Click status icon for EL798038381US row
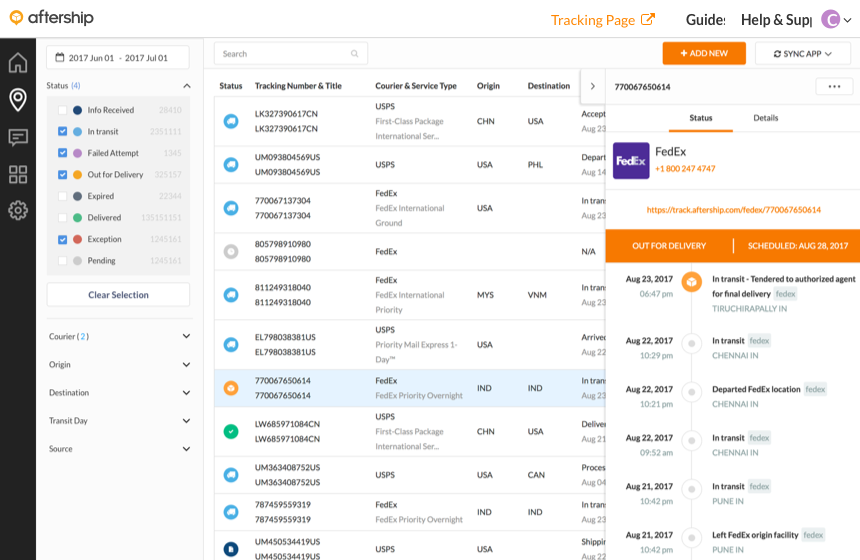The height and width of the screenshot is (560, 860). pos(231,344)
